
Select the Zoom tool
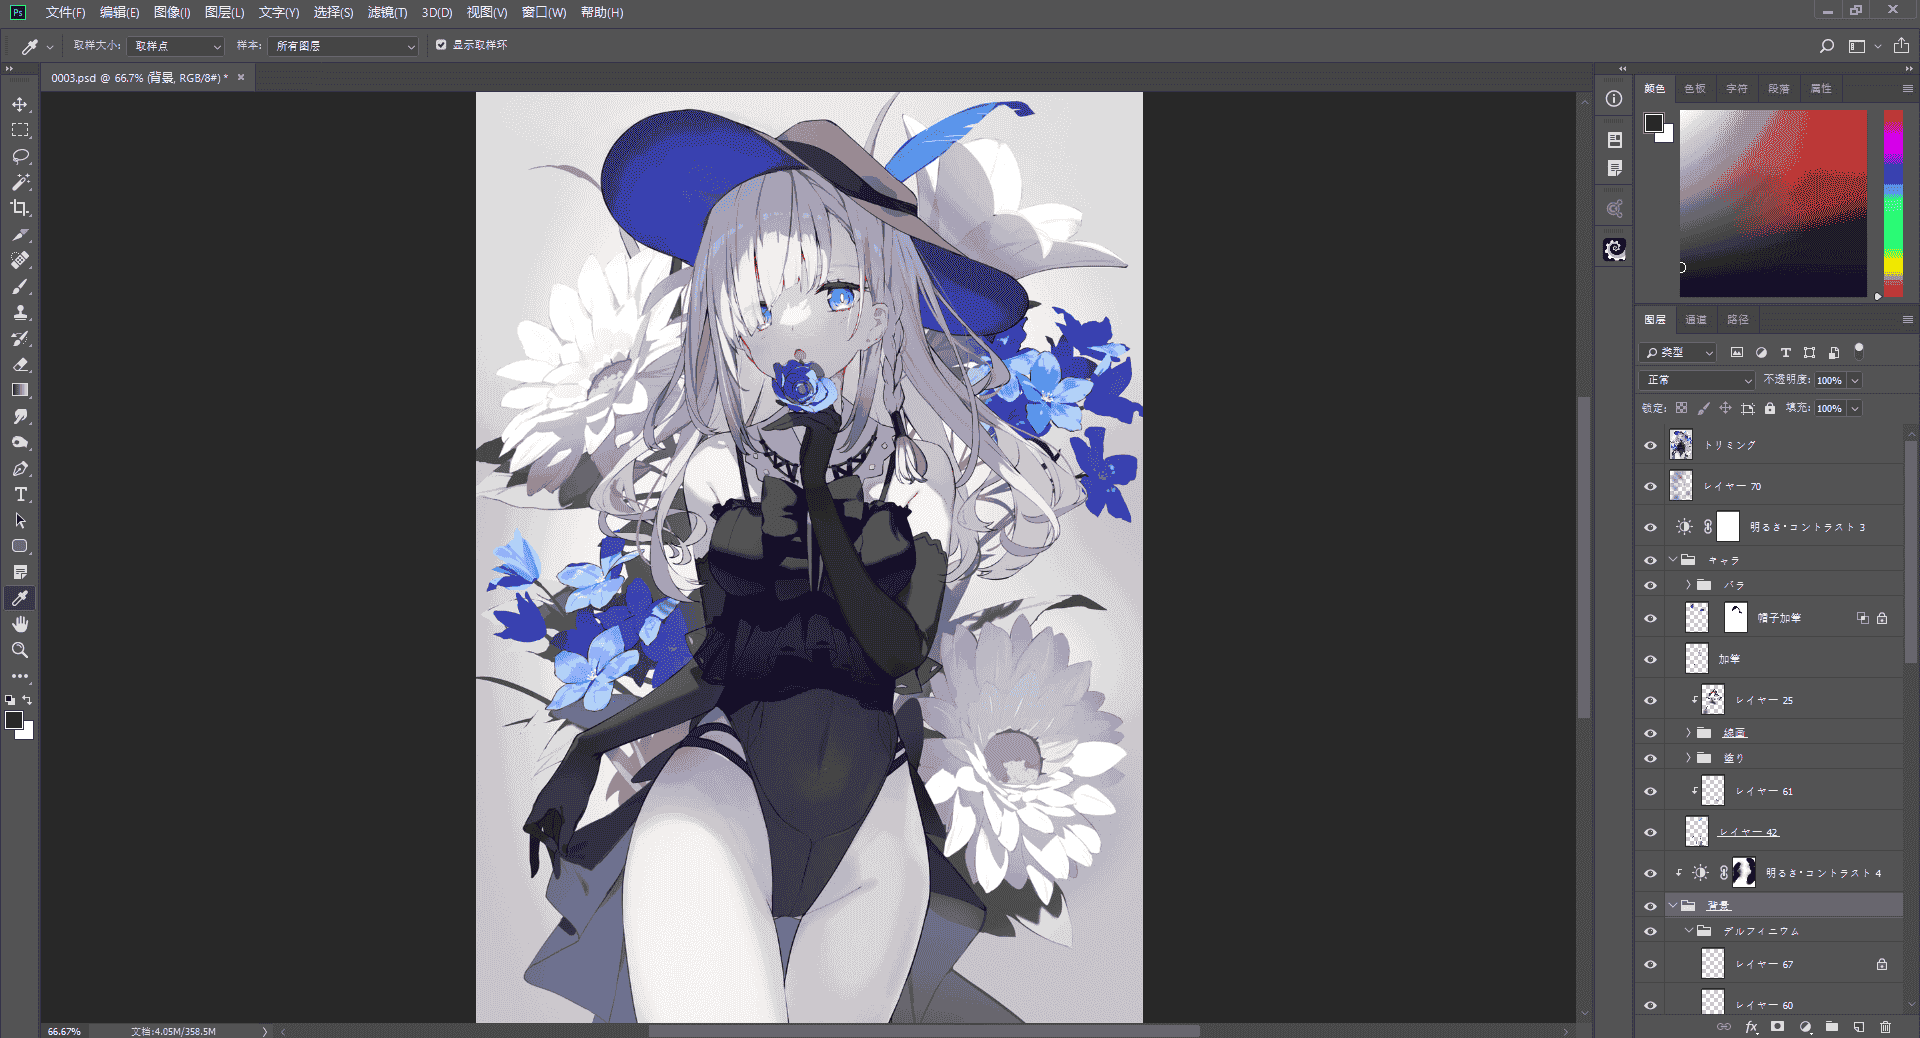click(20, 650)
